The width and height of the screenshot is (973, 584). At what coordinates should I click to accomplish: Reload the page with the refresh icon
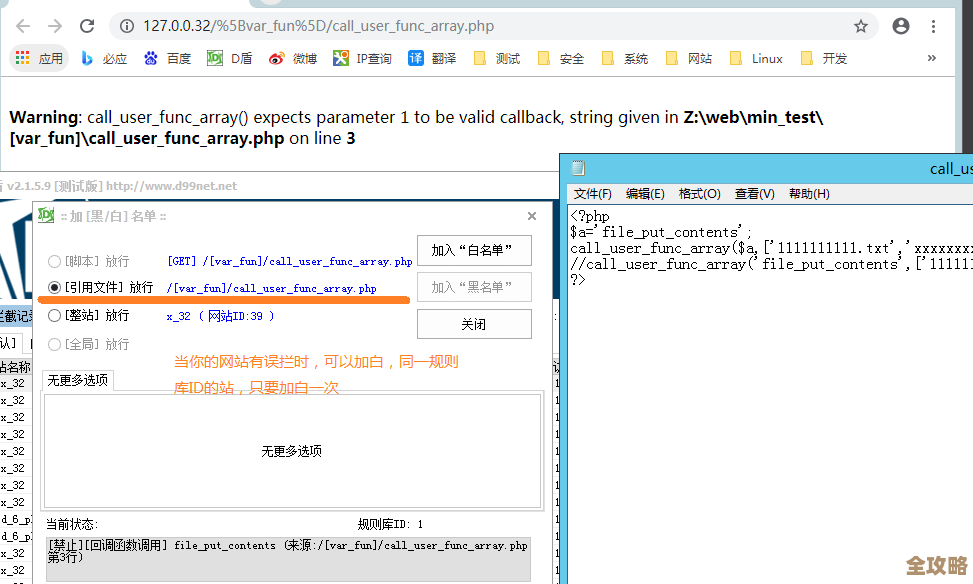[x=87, y=26]
